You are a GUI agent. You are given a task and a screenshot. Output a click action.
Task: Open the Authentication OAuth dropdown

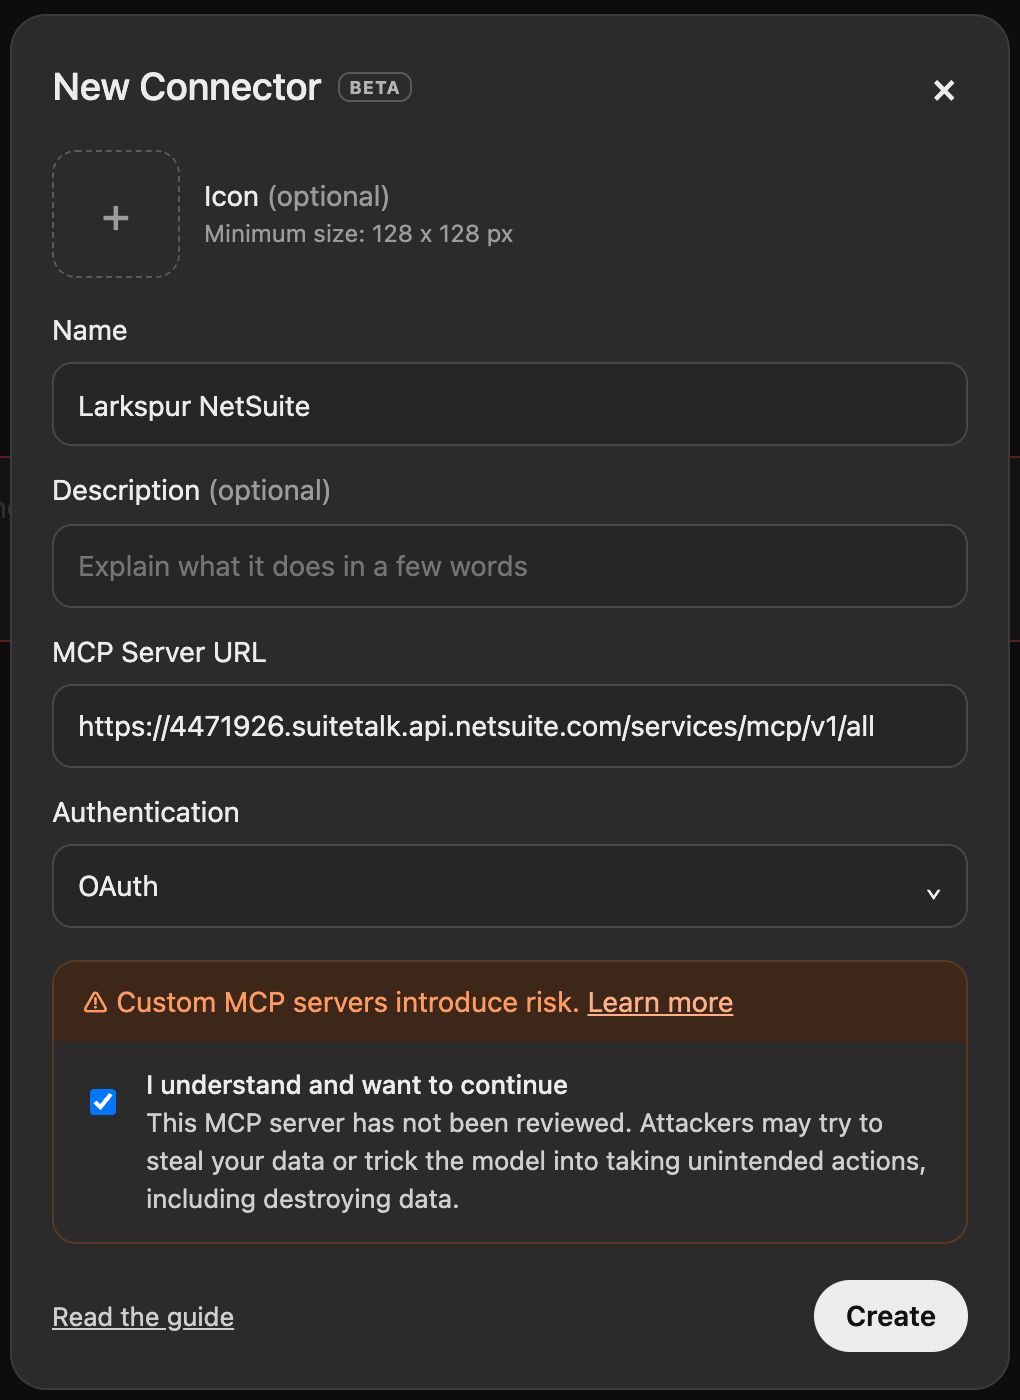510,886
